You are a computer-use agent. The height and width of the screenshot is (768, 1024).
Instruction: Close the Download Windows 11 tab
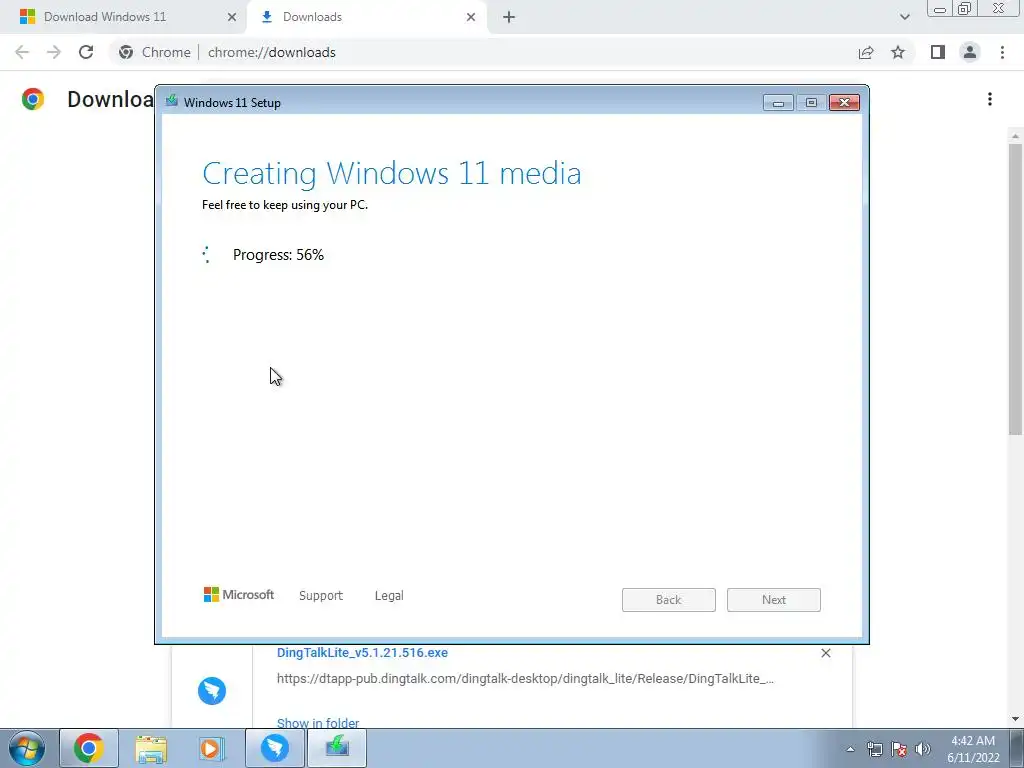point(232,17)
